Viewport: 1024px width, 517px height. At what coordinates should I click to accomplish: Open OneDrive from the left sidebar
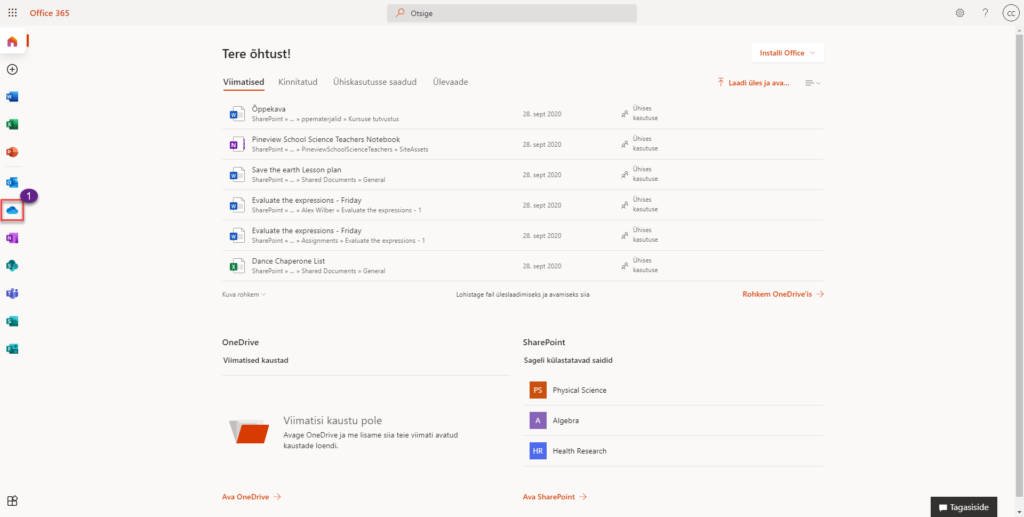coord(13,211)
